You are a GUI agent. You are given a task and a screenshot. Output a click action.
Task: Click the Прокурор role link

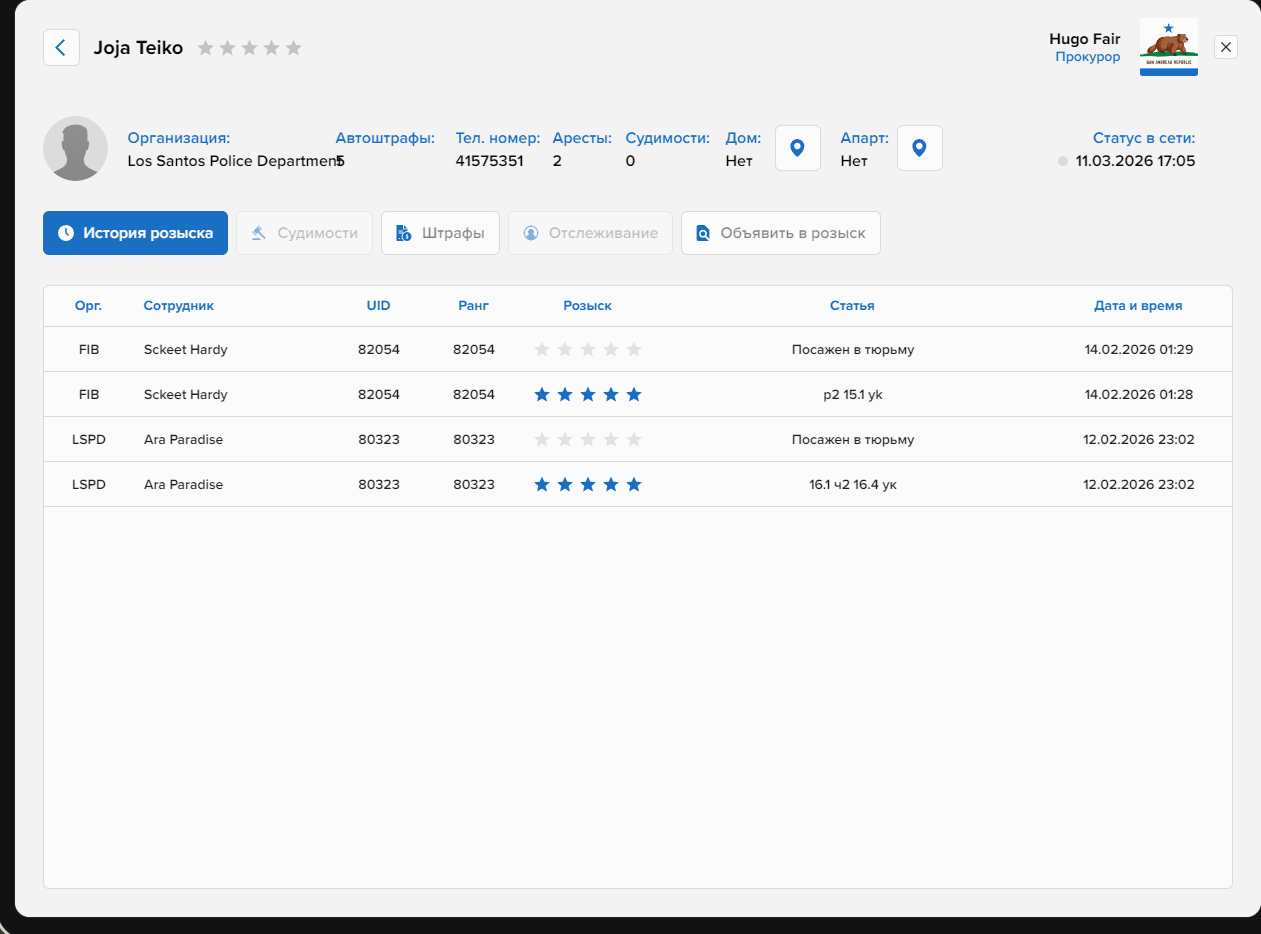pos(1087,57)
